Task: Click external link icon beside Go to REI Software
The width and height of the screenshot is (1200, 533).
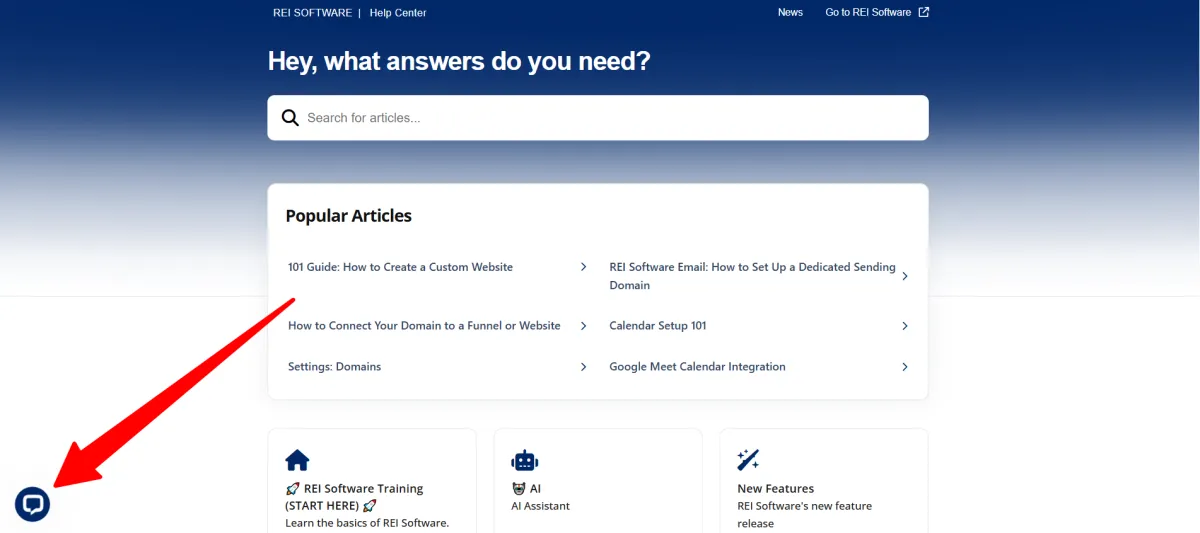Action: pyautogui.click(x=923, y=13)
